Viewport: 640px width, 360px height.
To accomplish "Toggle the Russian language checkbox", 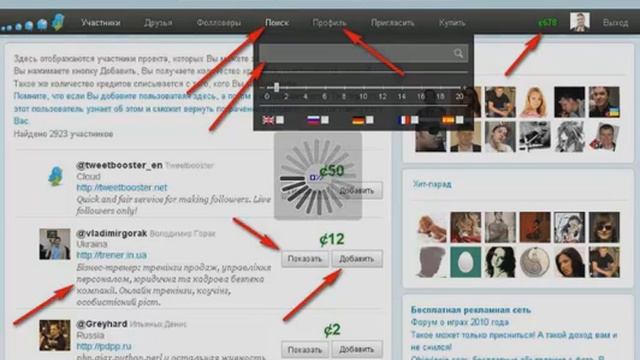I will tap(325, 120).
